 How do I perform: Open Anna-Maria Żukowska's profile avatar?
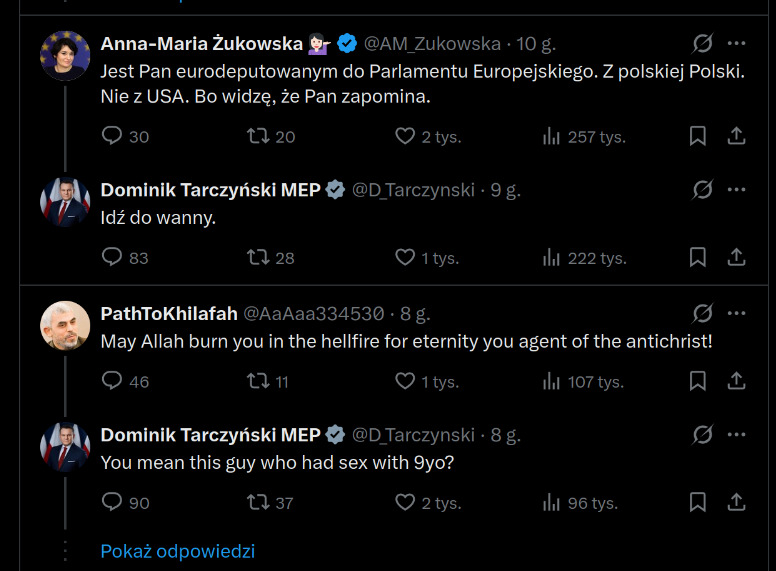click(x=65, y=56)
